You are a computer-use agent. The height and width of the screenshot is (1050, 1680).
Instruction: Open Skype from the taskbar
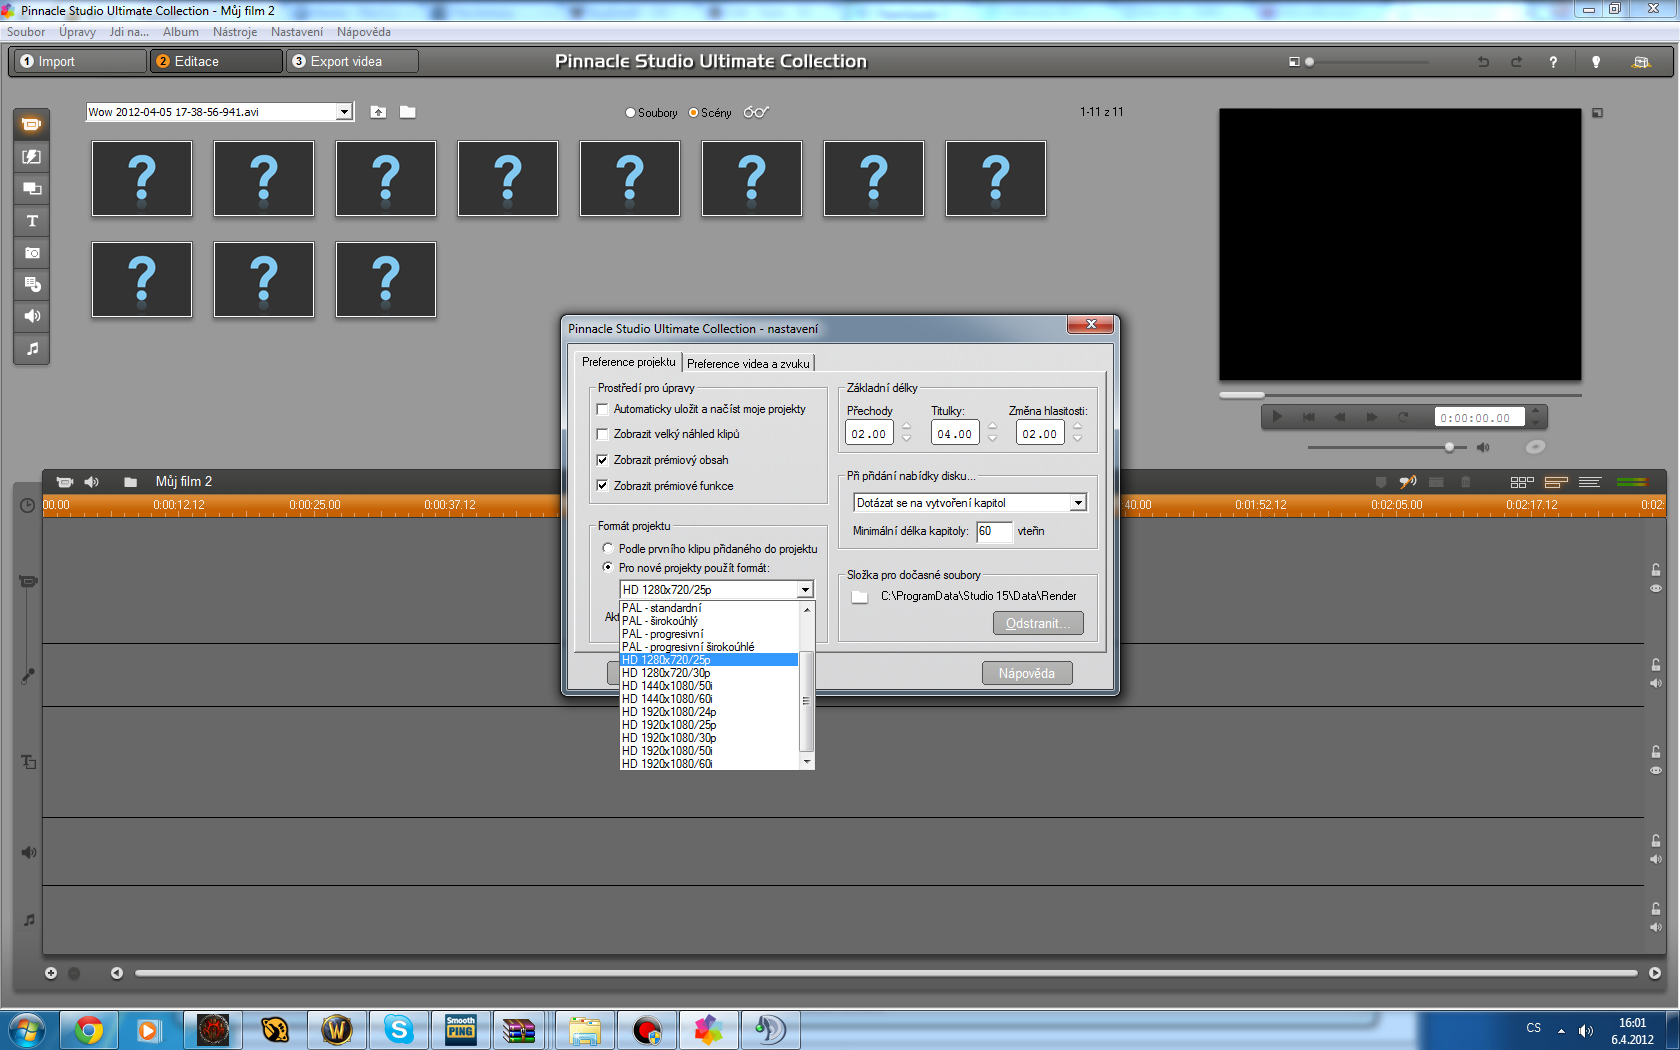point(399,1029)
